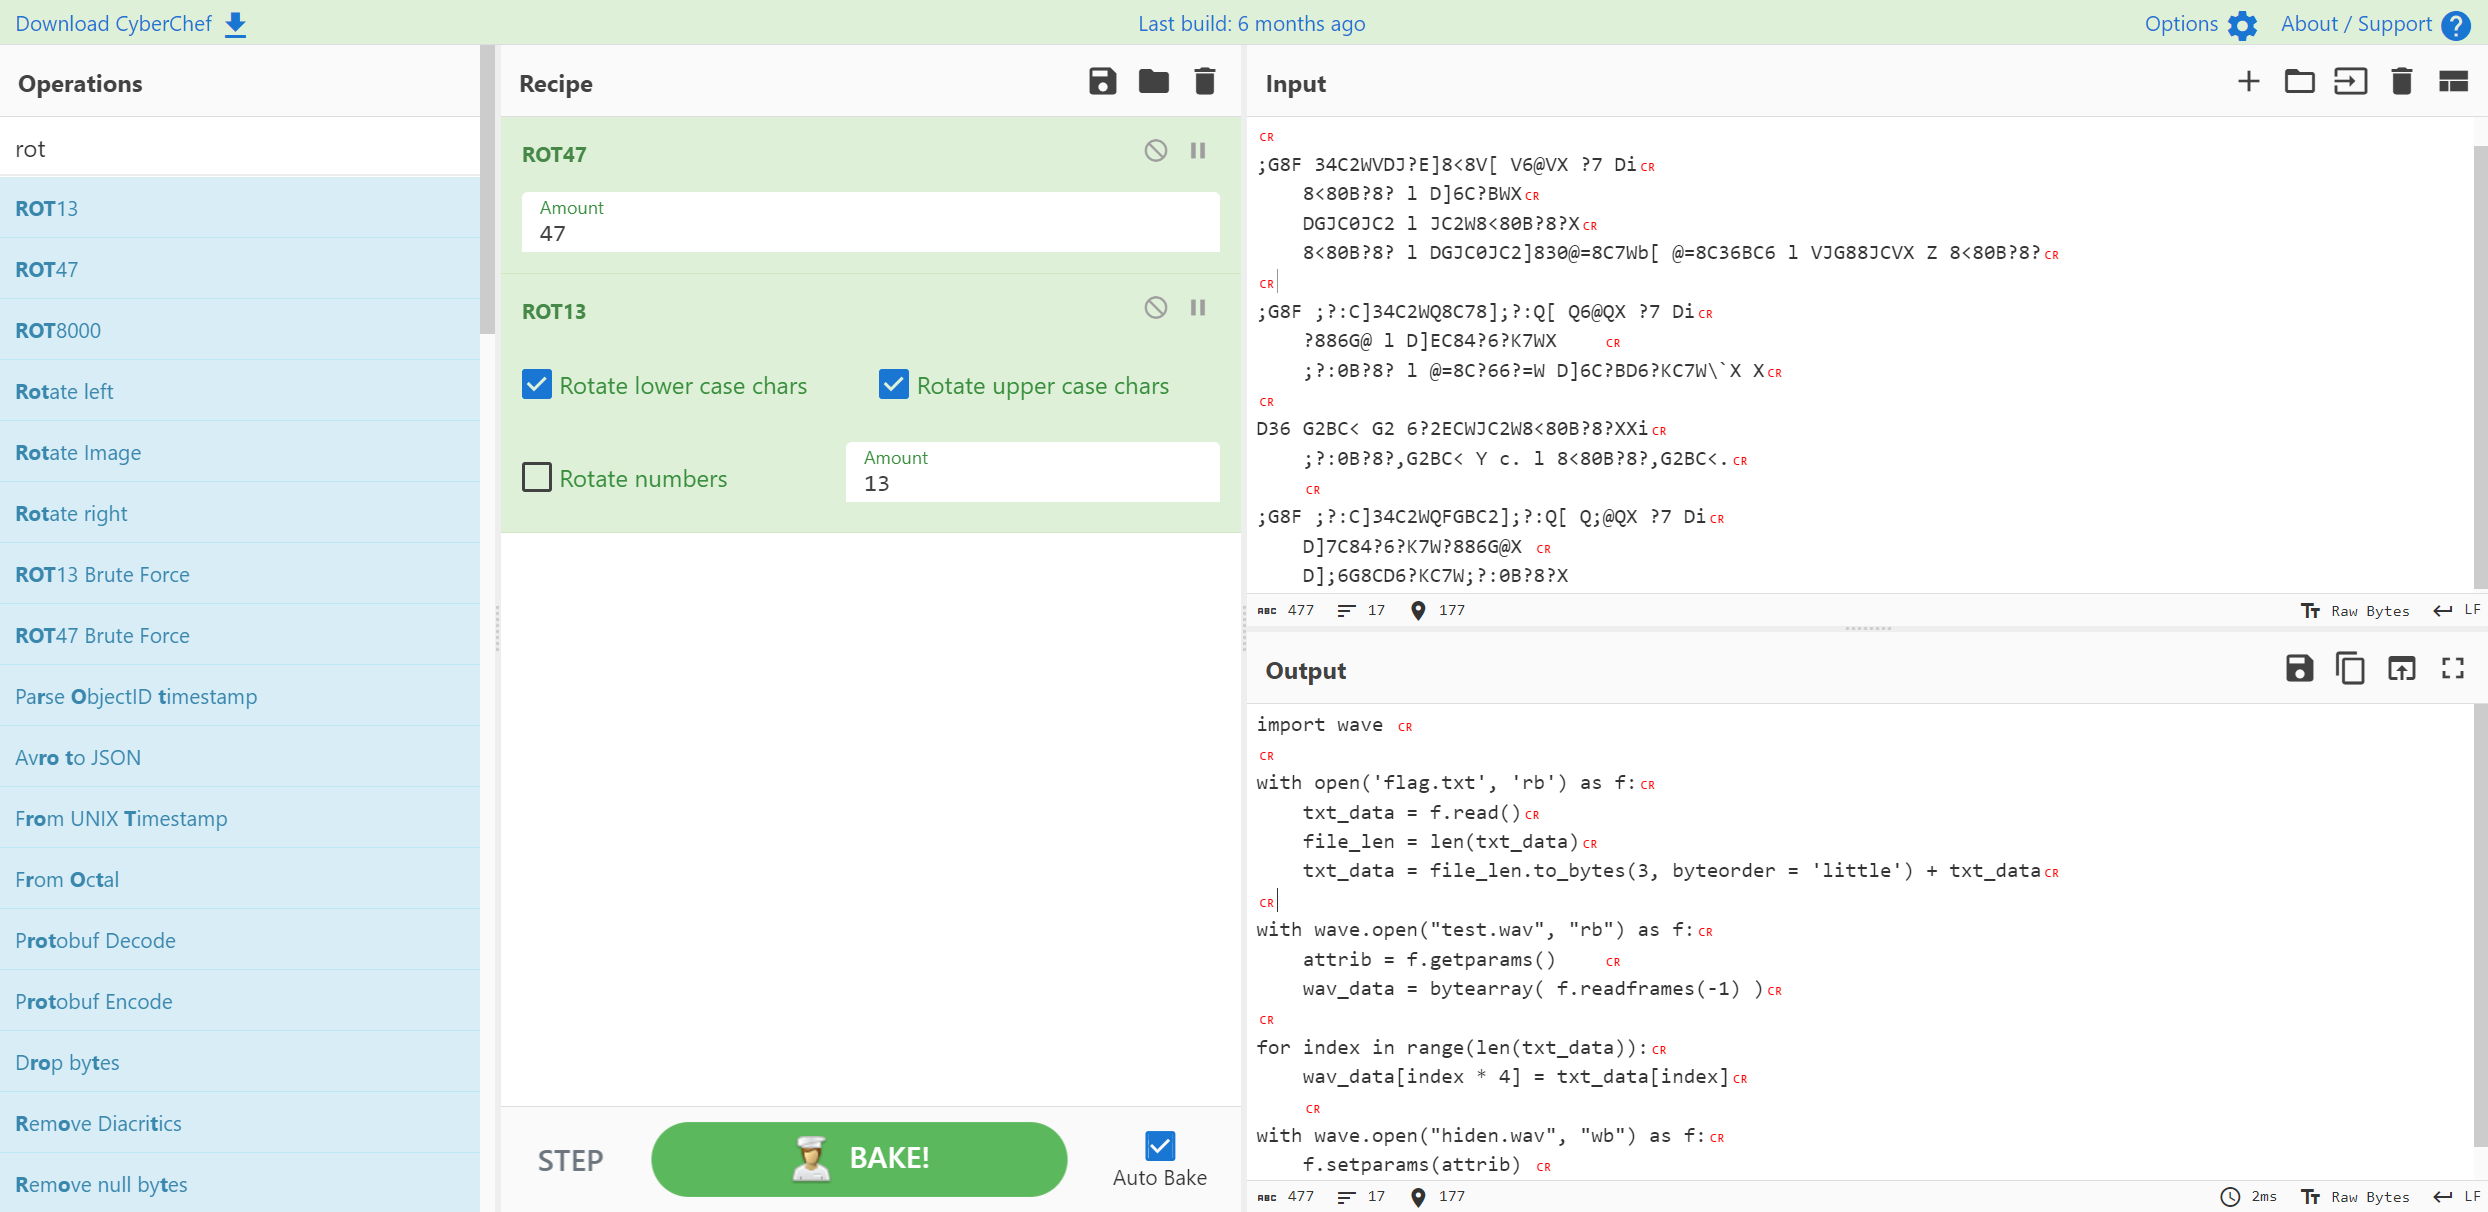Disable the ROT47 operation

(x=1155, y=151)
